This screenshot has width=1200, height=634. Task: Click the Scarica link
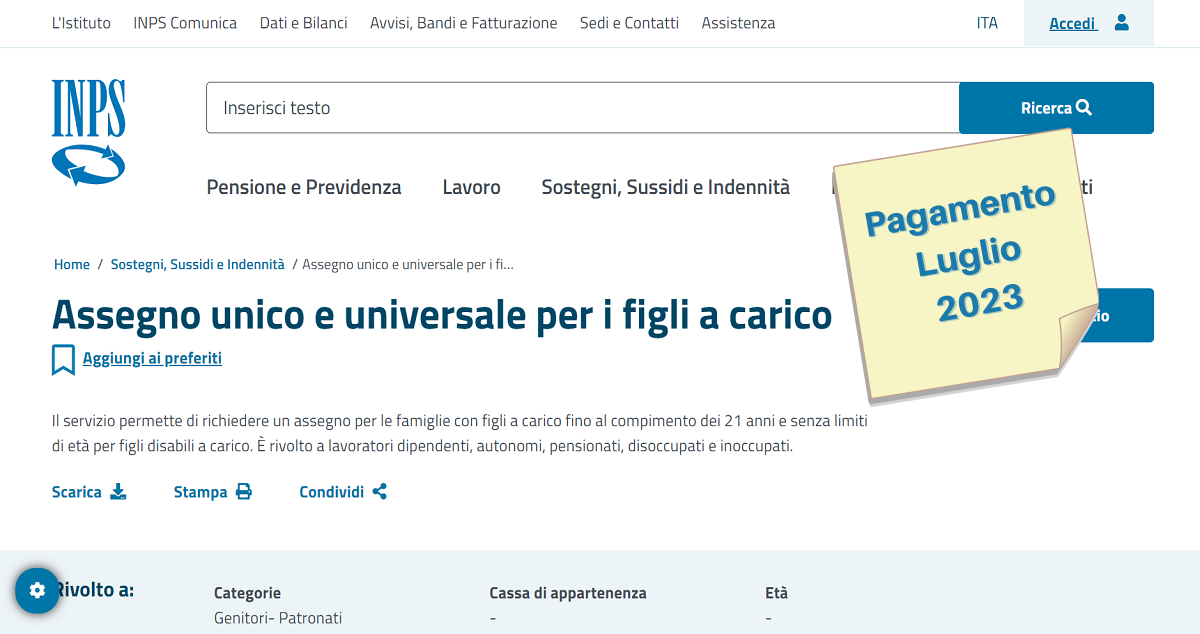[x=77, y=492]
